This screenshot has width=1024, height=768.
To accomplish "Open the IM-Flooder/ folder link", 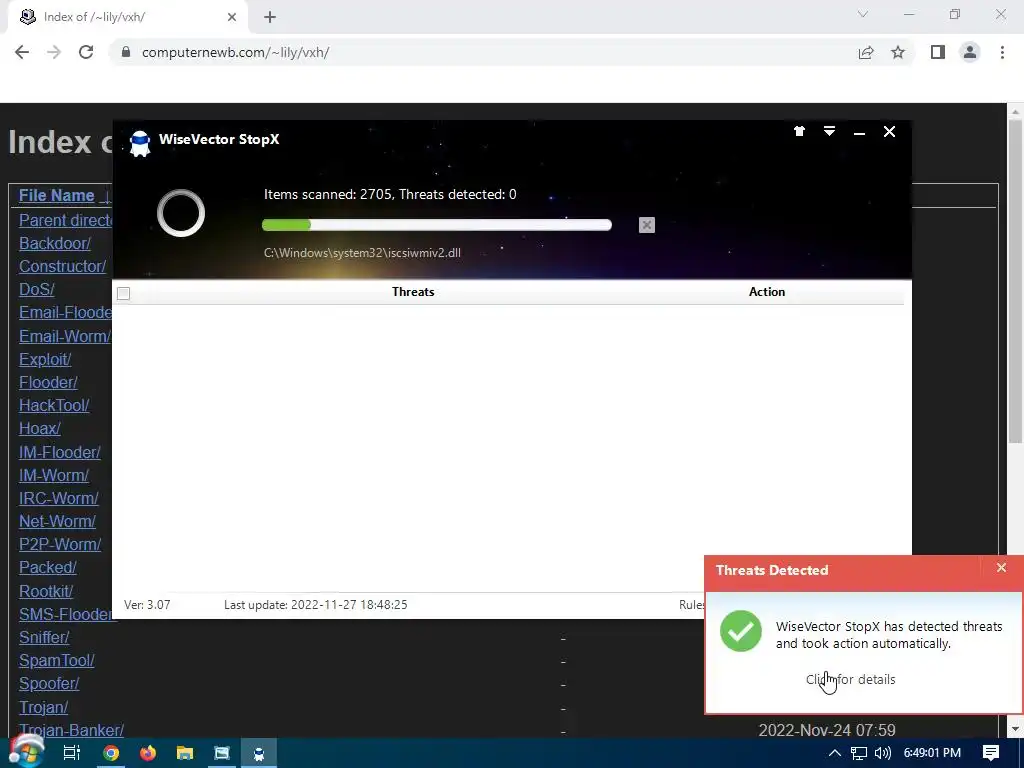I will [59, 452].
